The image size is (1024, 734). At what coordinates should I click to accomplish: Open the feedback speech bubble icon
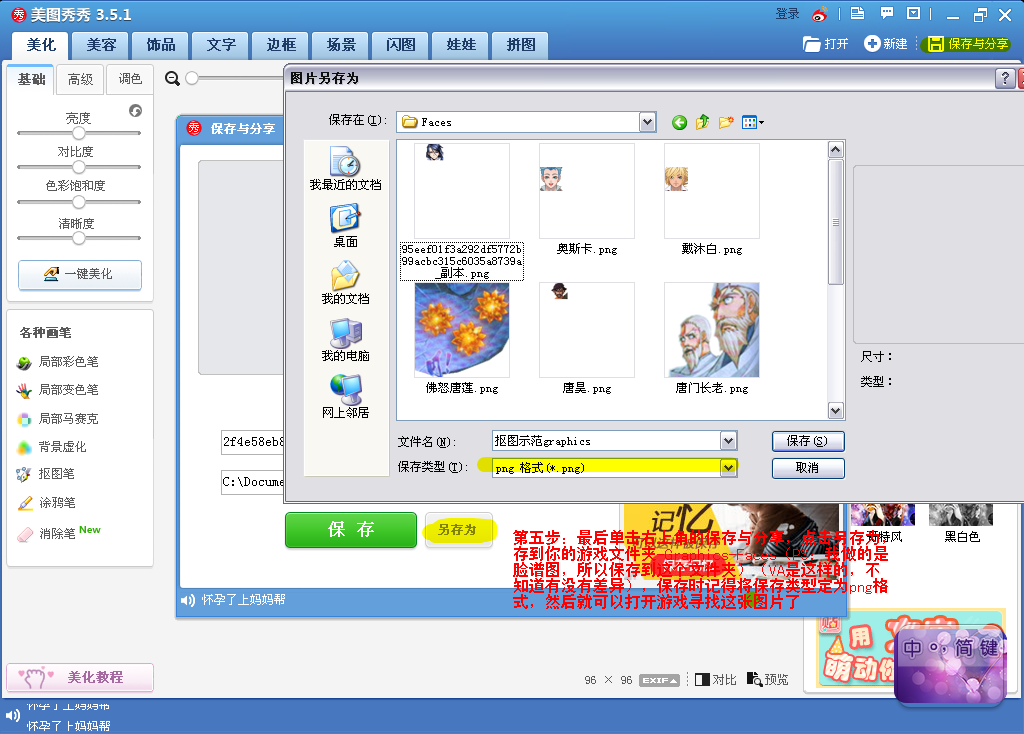click(886, 13)
